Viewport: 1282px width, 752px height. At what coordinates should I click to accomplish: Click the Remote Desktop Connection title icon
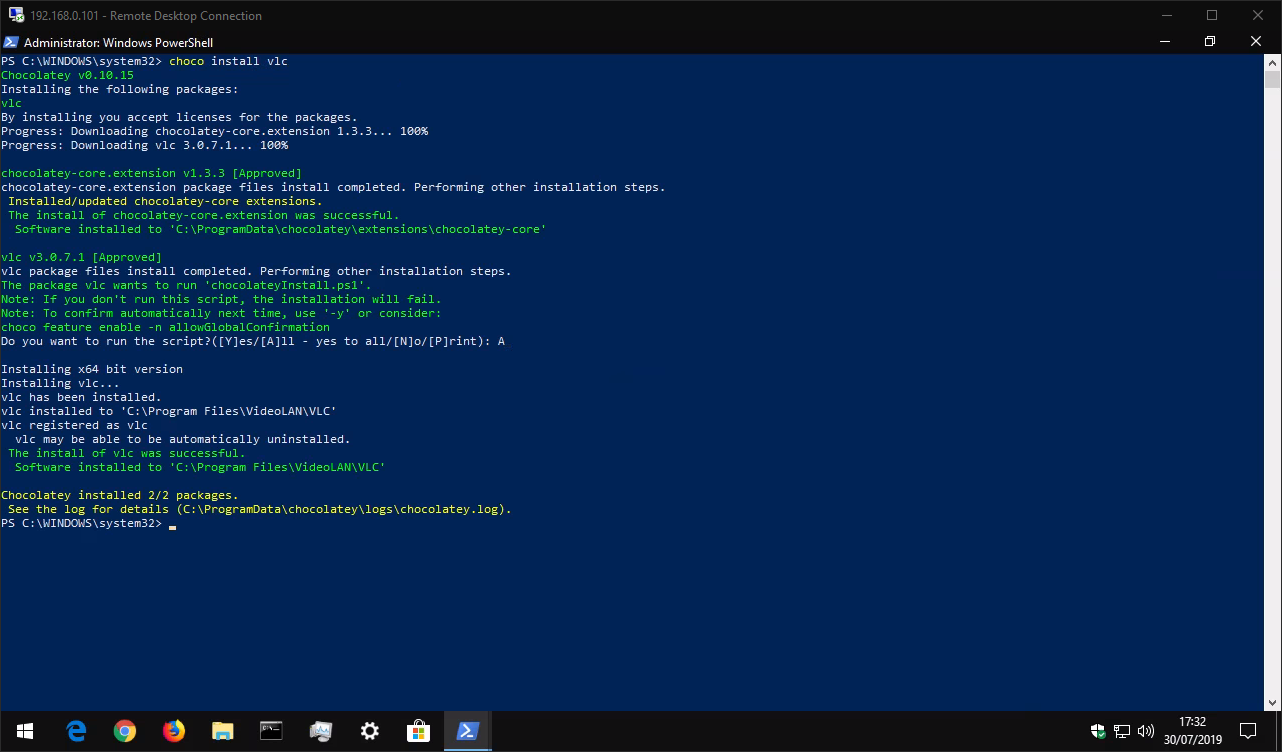pyautogui.click(x=16, y=15)
